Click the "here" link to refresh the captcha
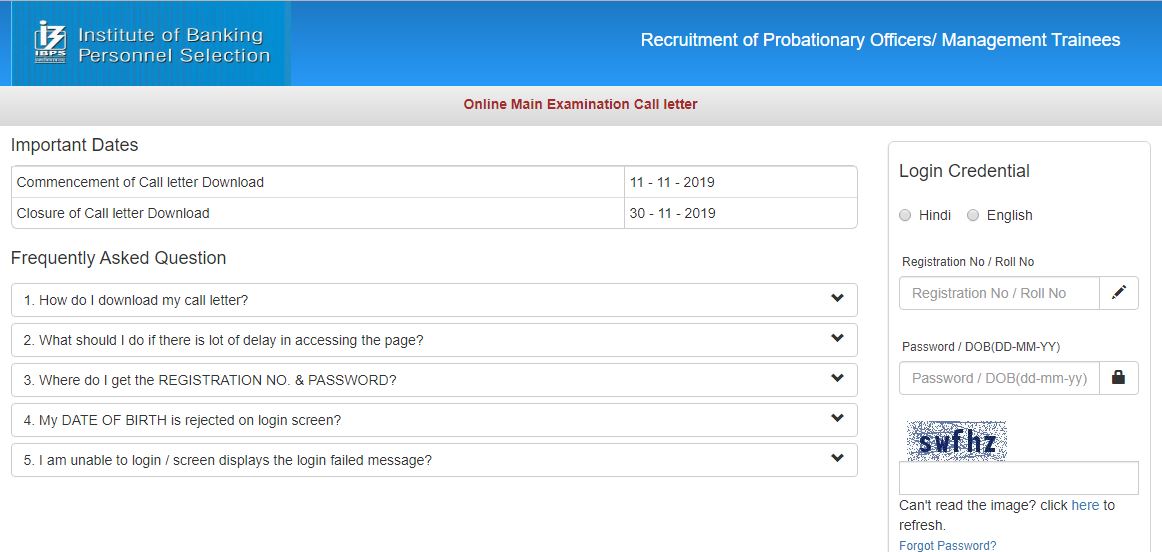 pos(1085,505)
